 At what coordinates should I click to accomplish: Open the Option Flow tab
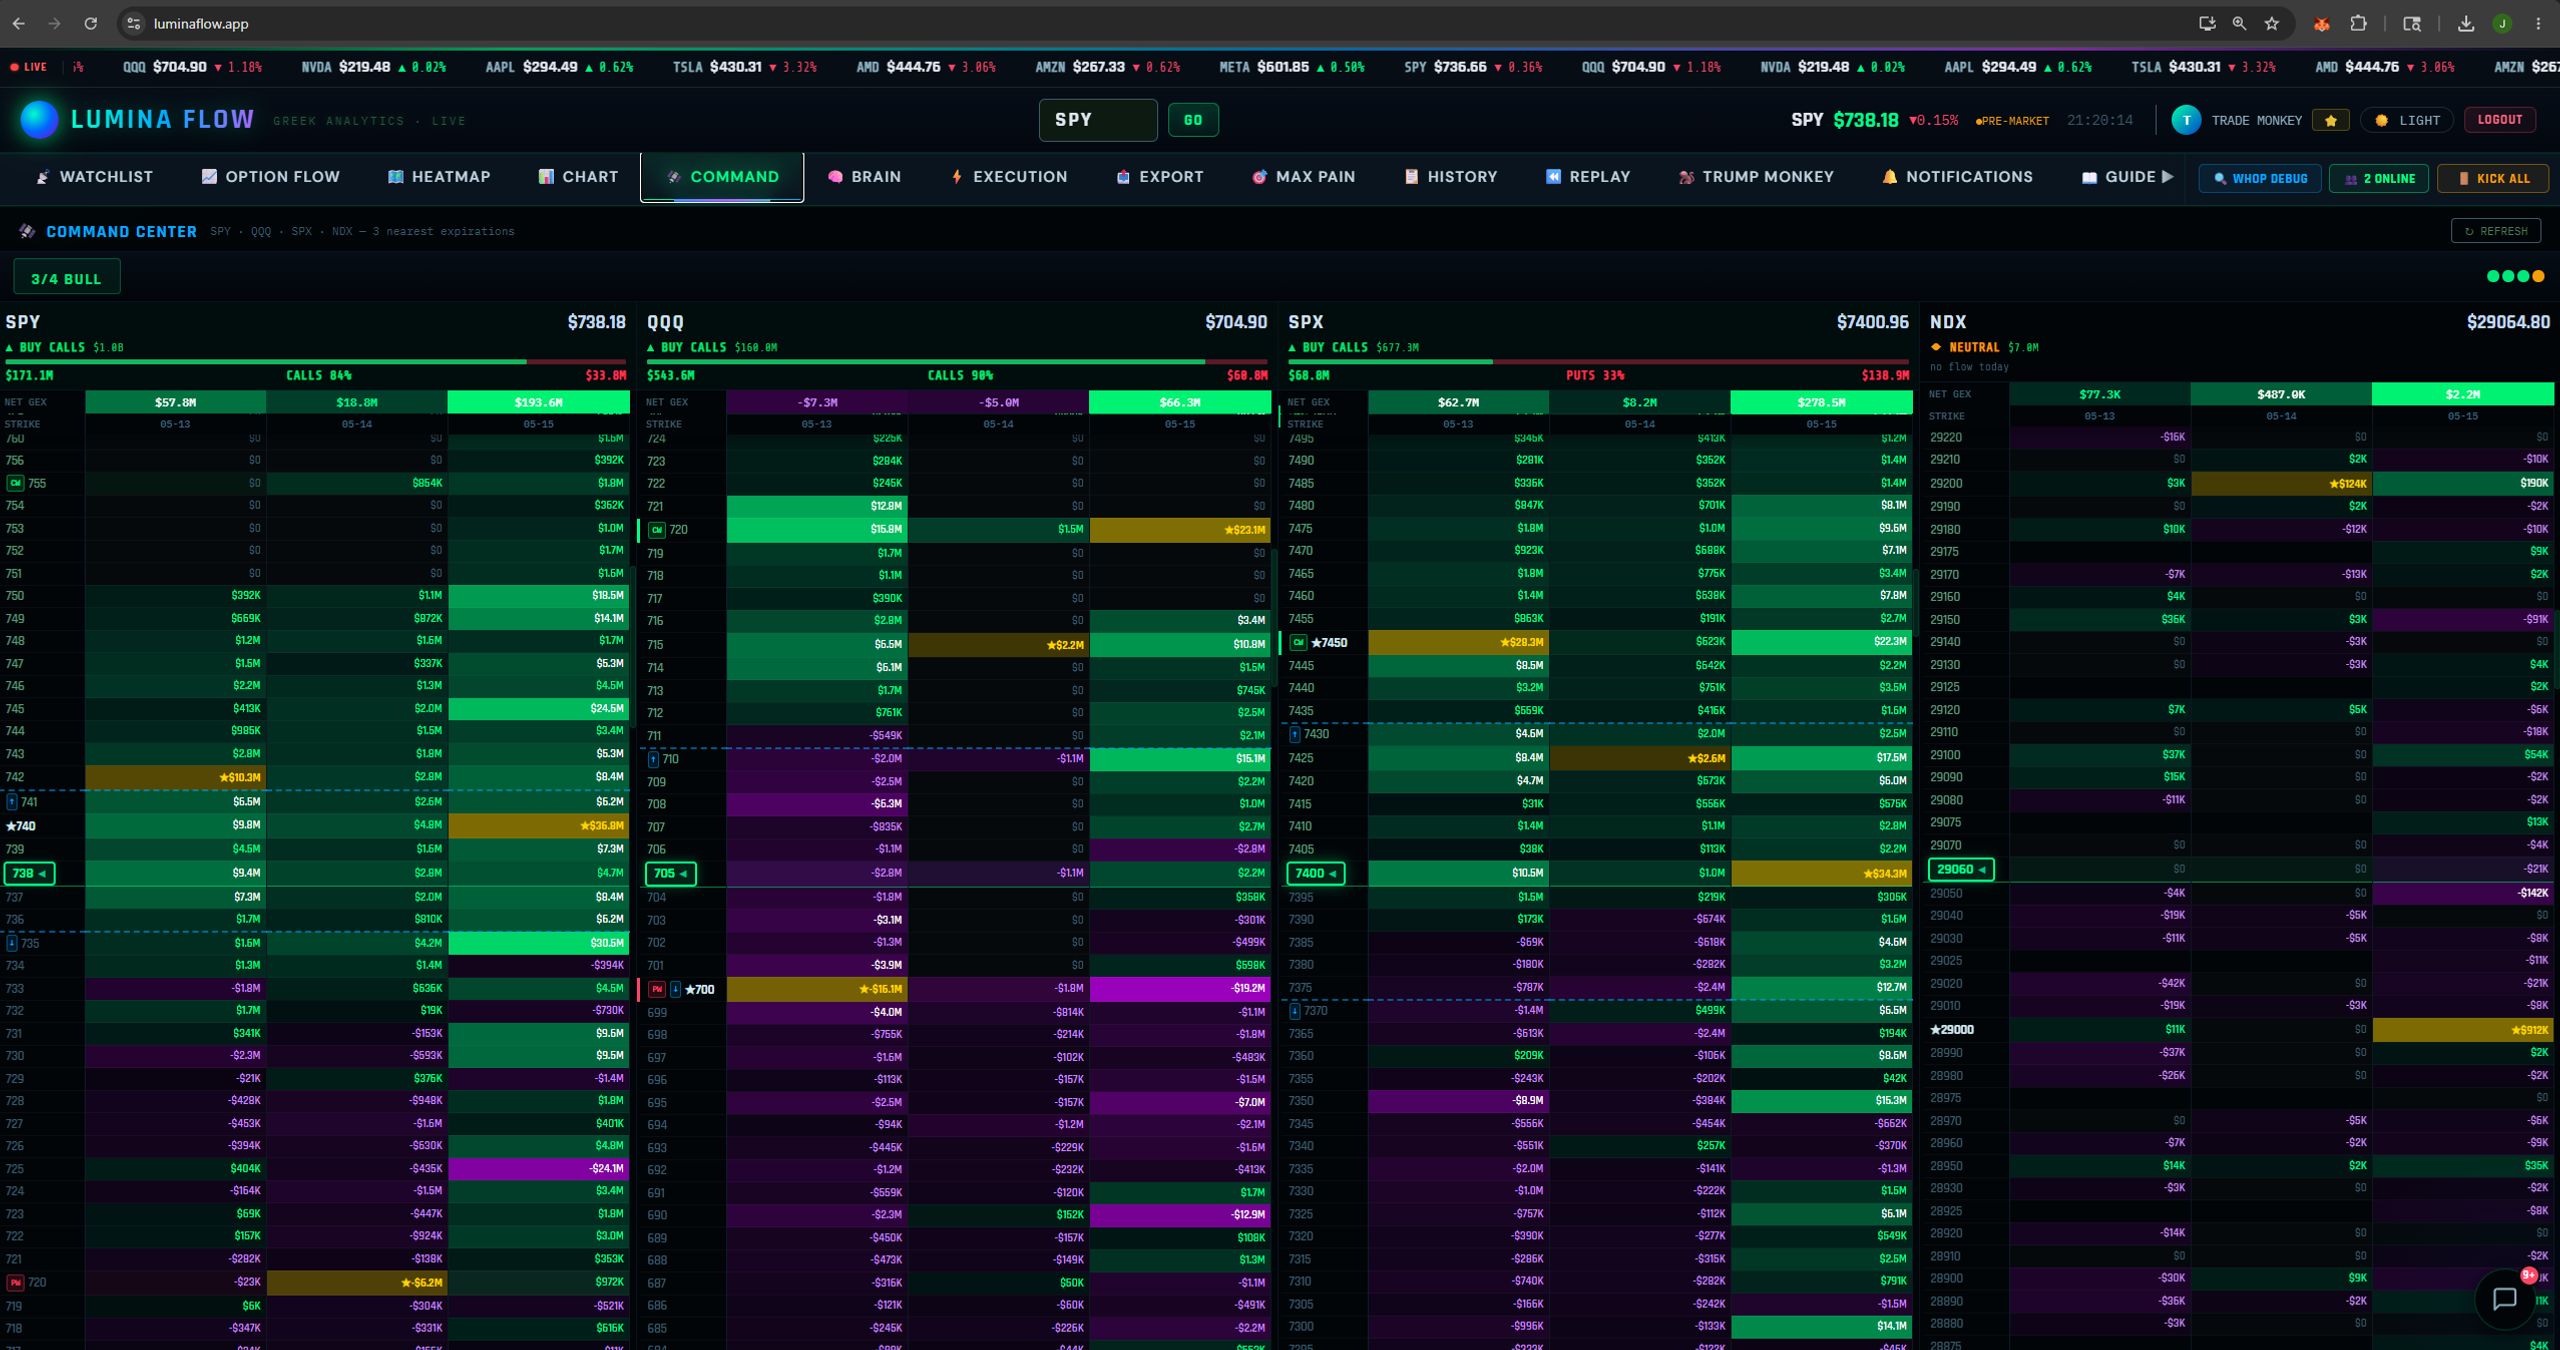[271, 176]
